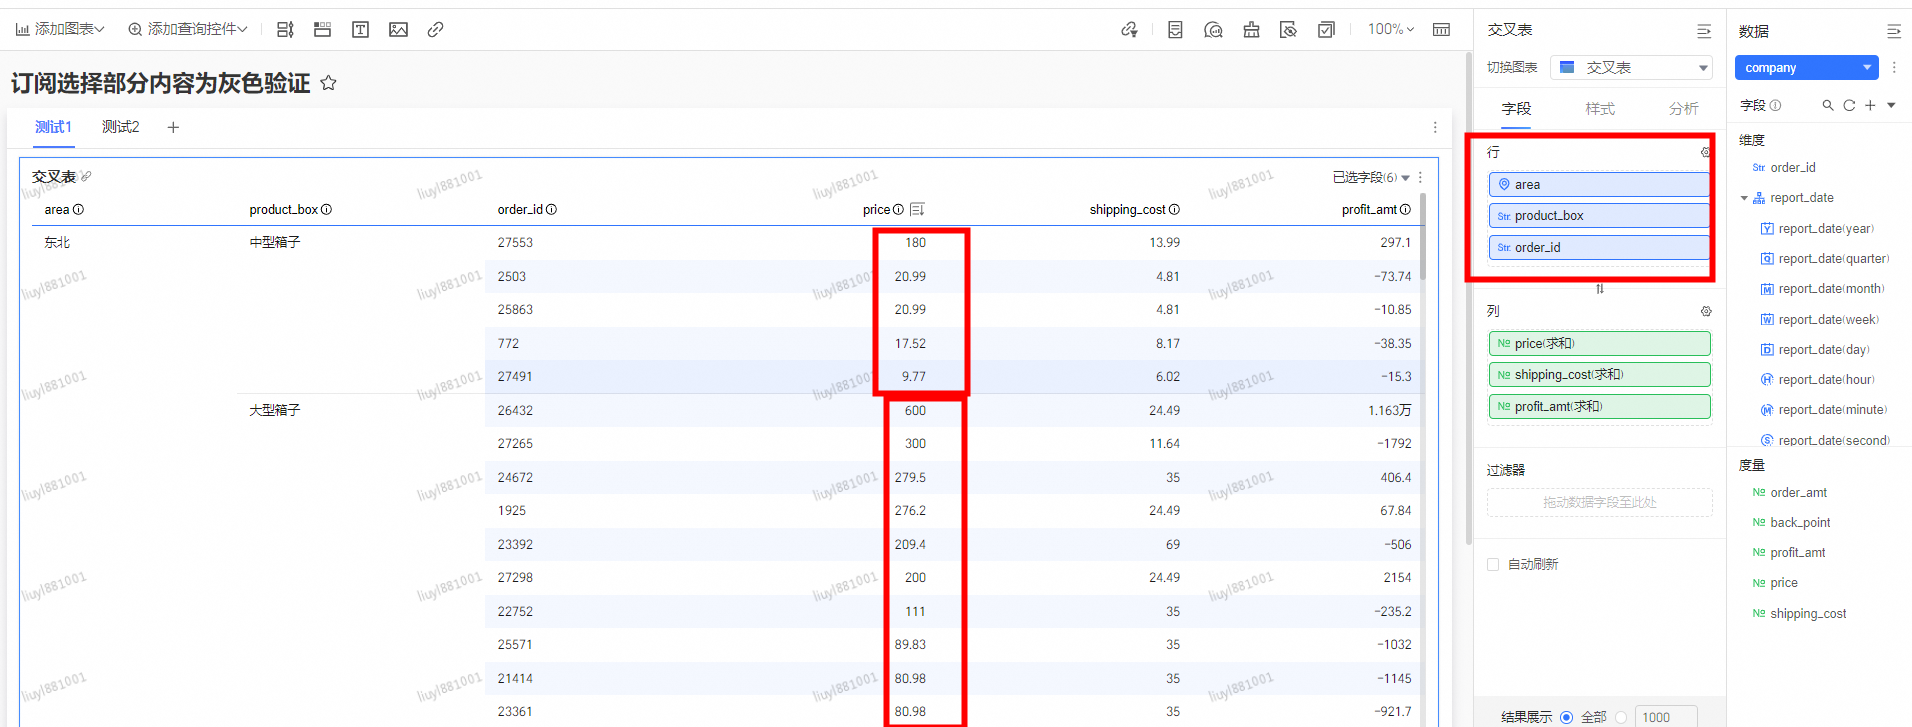Open the 样式 tab
Screen dimensions: 1912x727
click(1600, 108)
